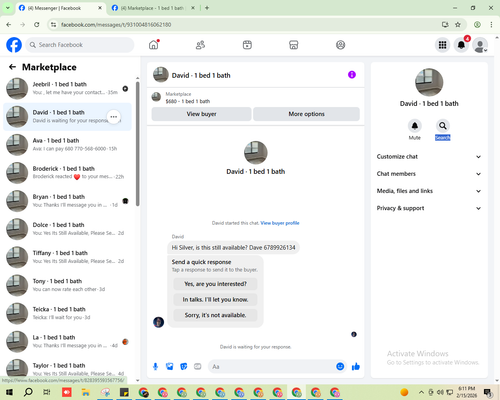Open the Notifications bell
The height and width of the screenshot is (400, 500).
tap(461, 45)
